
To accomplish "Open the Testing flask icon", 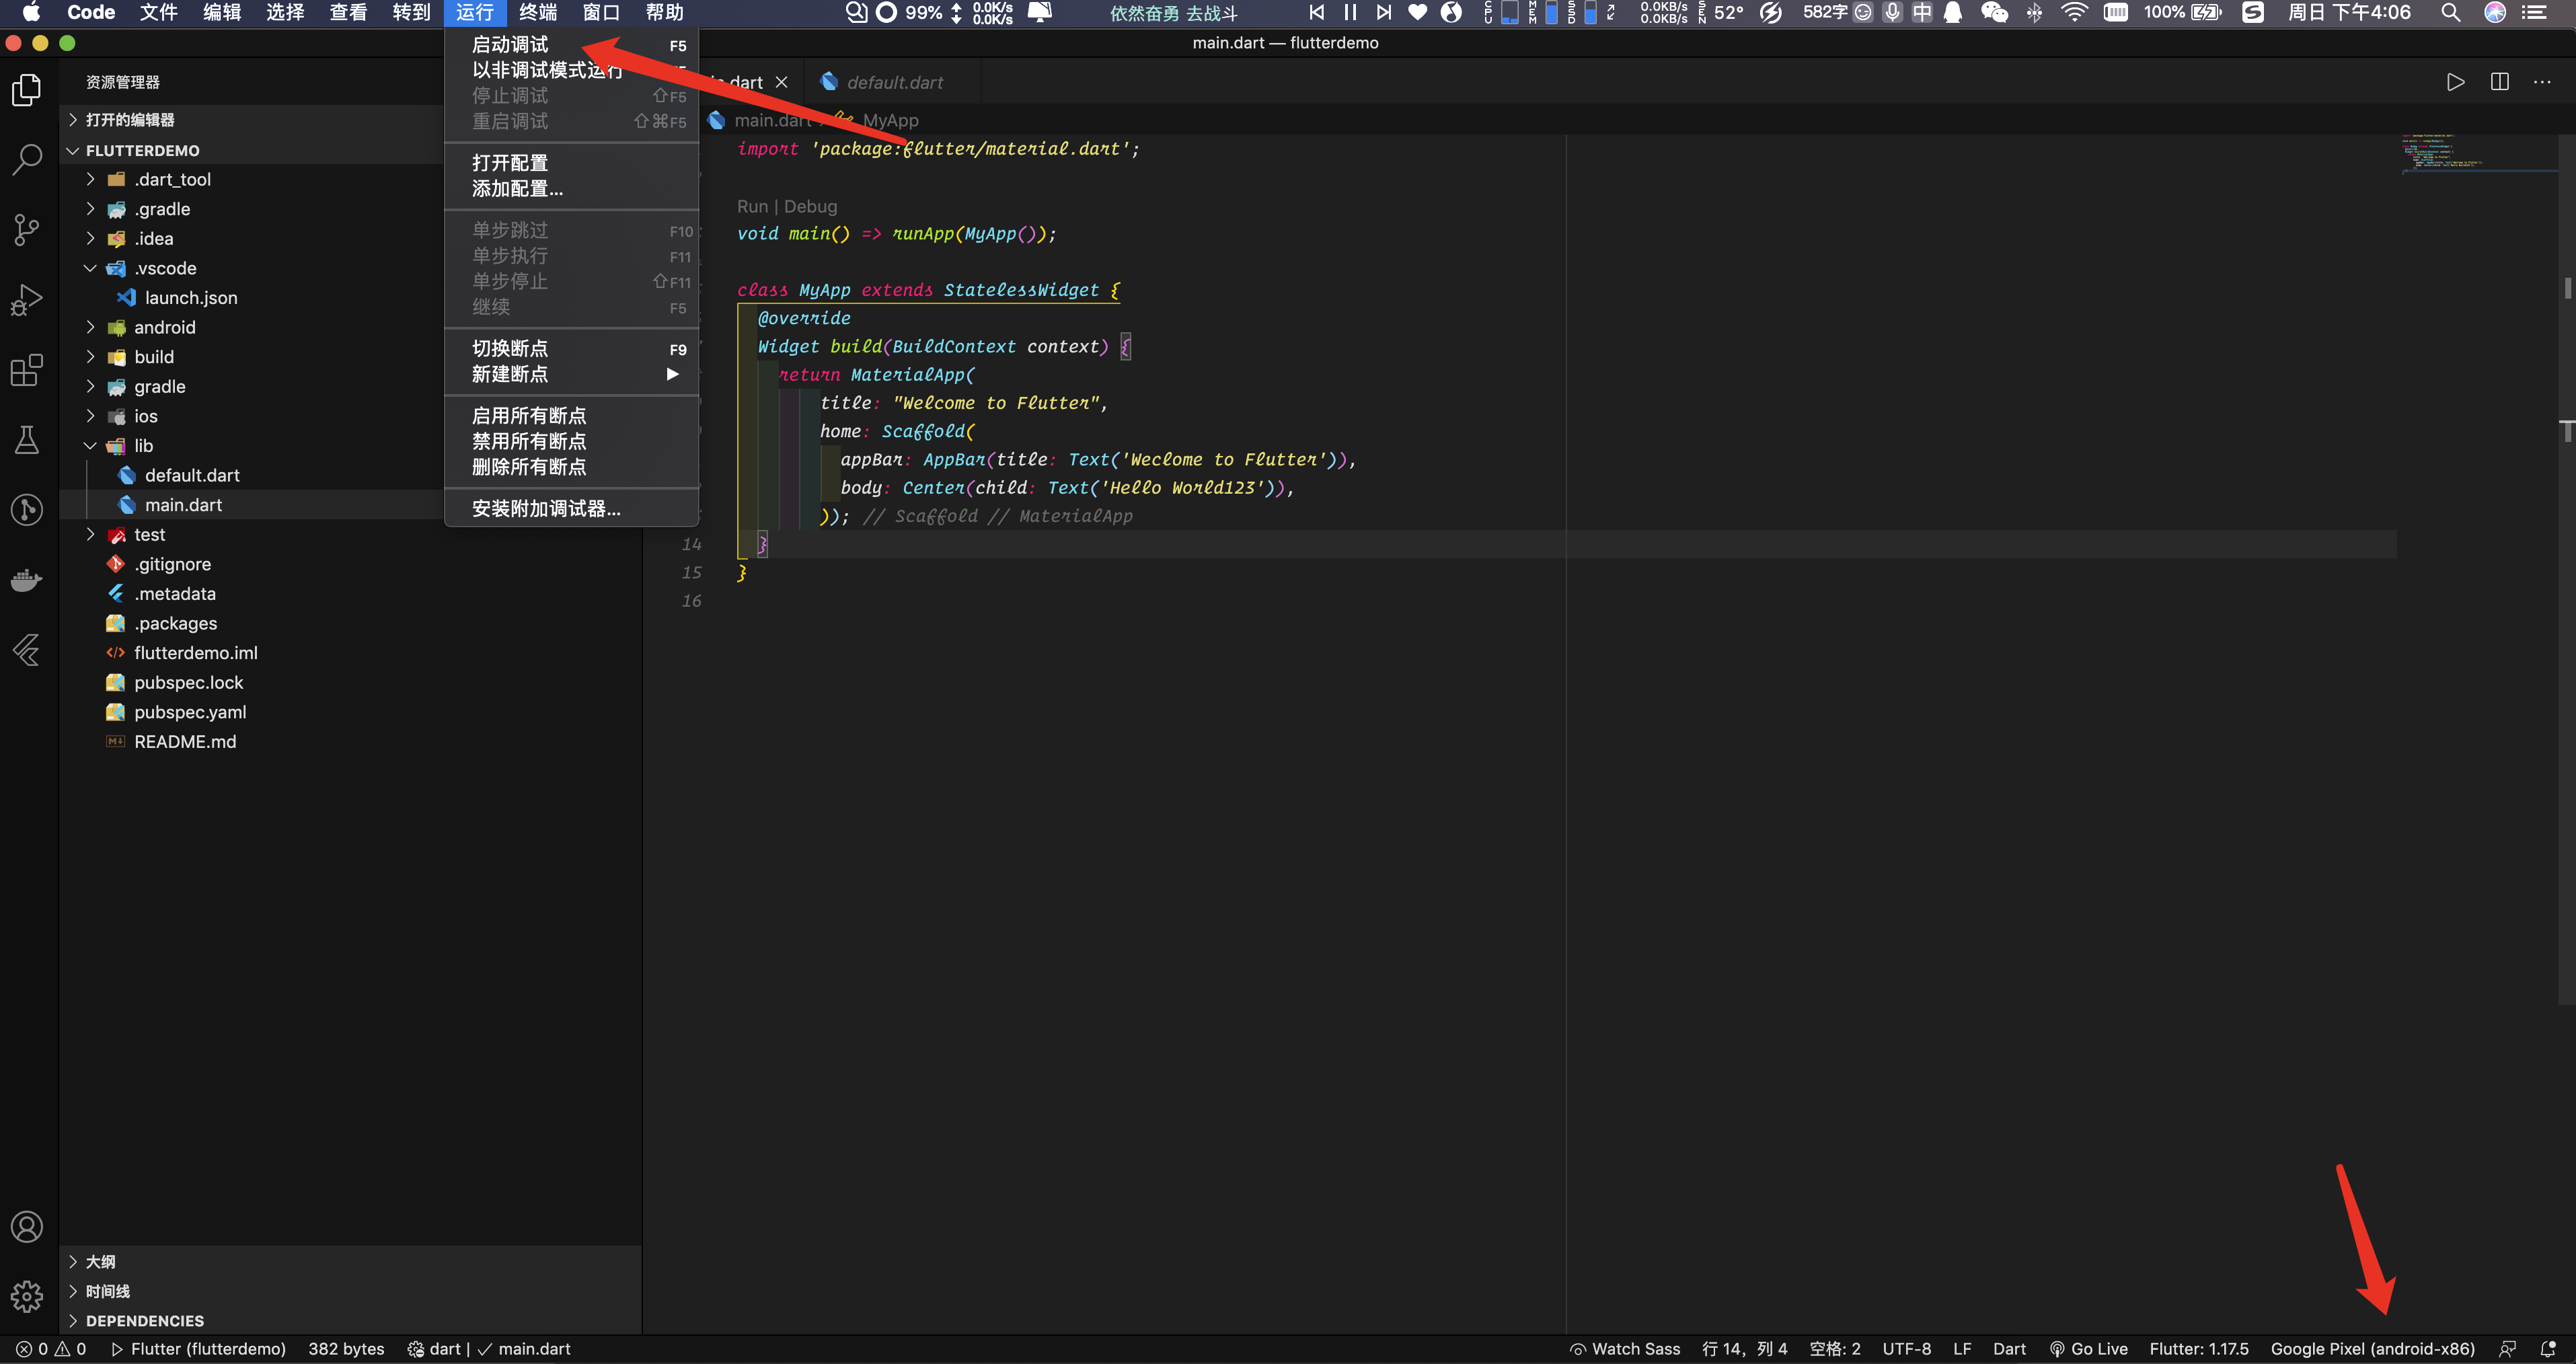I will (27, 440).
